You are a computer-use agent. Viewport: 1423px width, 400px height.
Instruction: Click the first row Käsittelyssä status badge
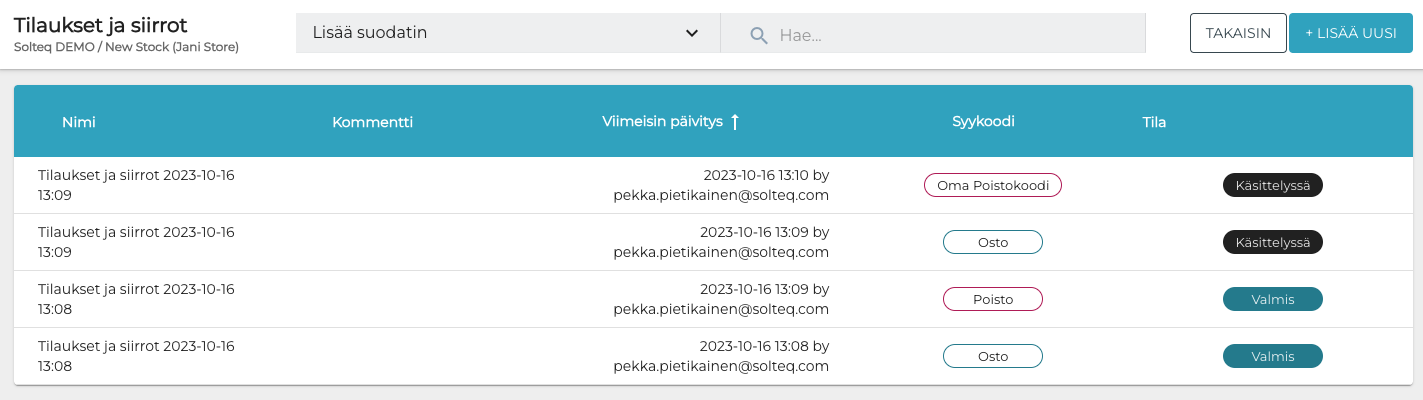click(x=1272, y=185)
